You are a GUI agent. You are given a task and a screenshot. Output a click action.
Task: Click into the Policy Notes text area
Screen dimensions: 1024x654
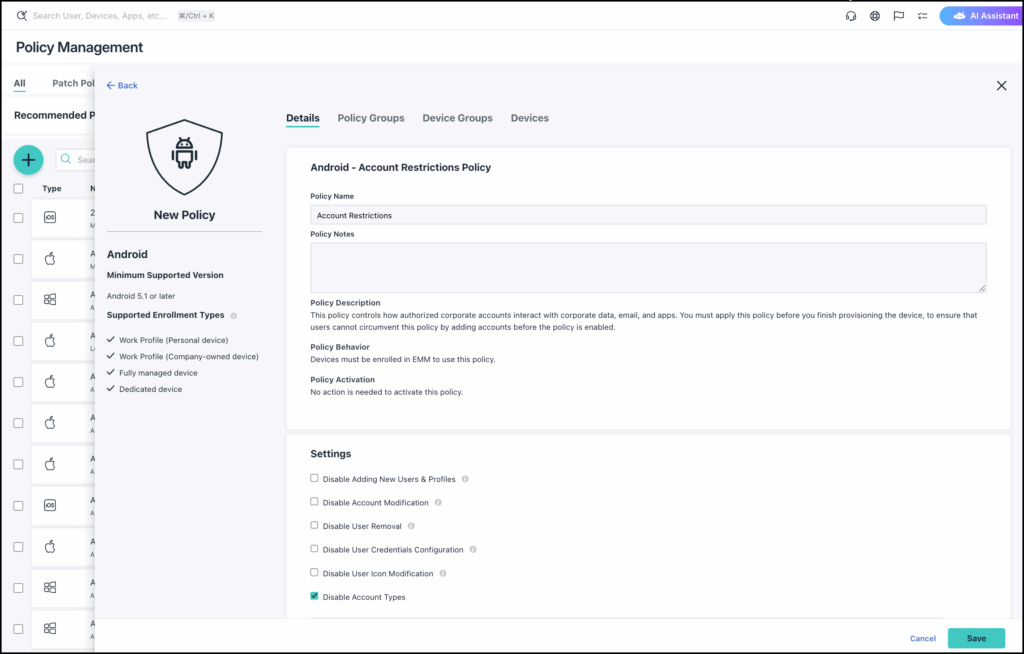click(x=648, y=267)
